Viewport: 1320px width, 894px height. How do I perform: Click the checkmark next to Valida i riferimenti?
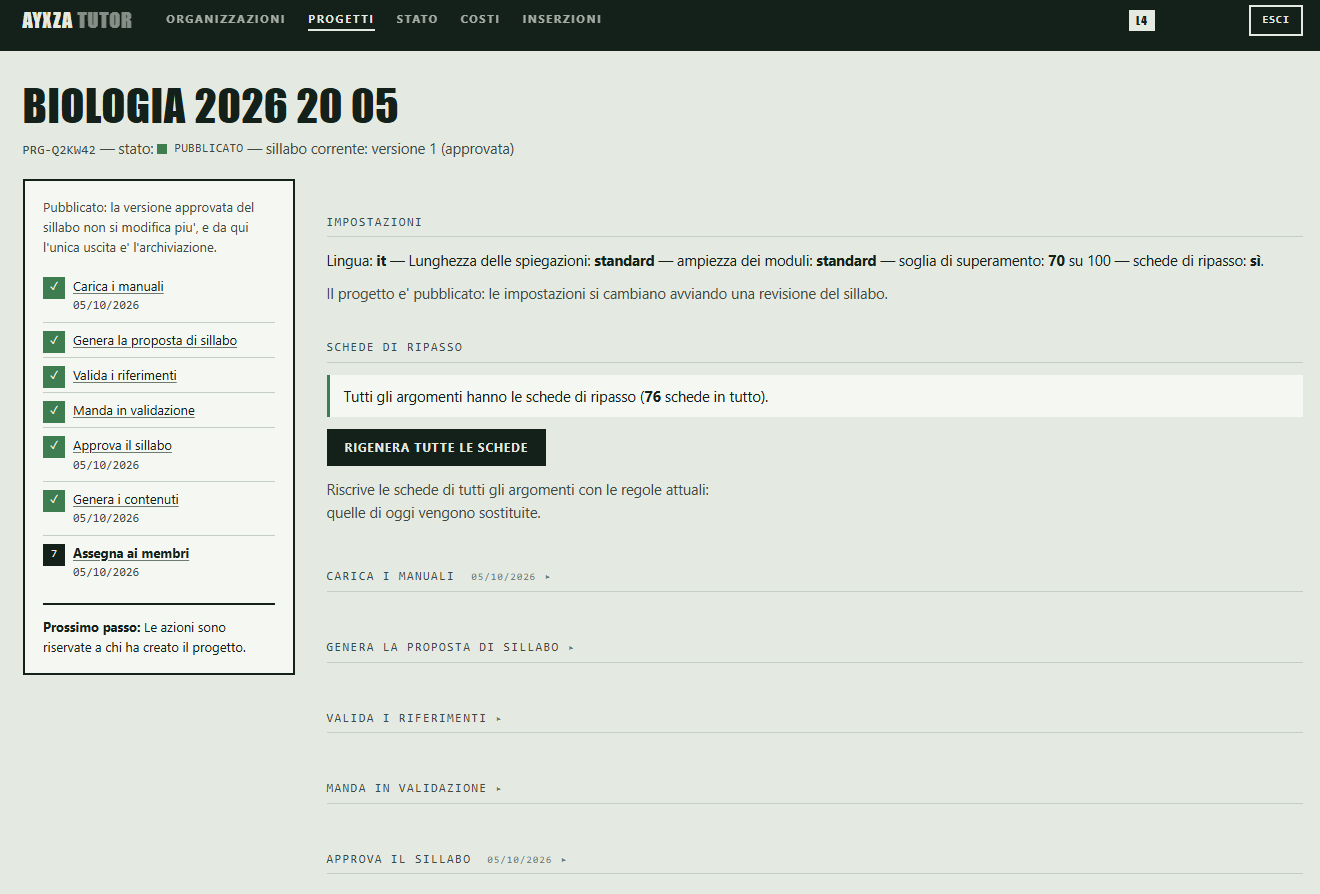[54, 376]
